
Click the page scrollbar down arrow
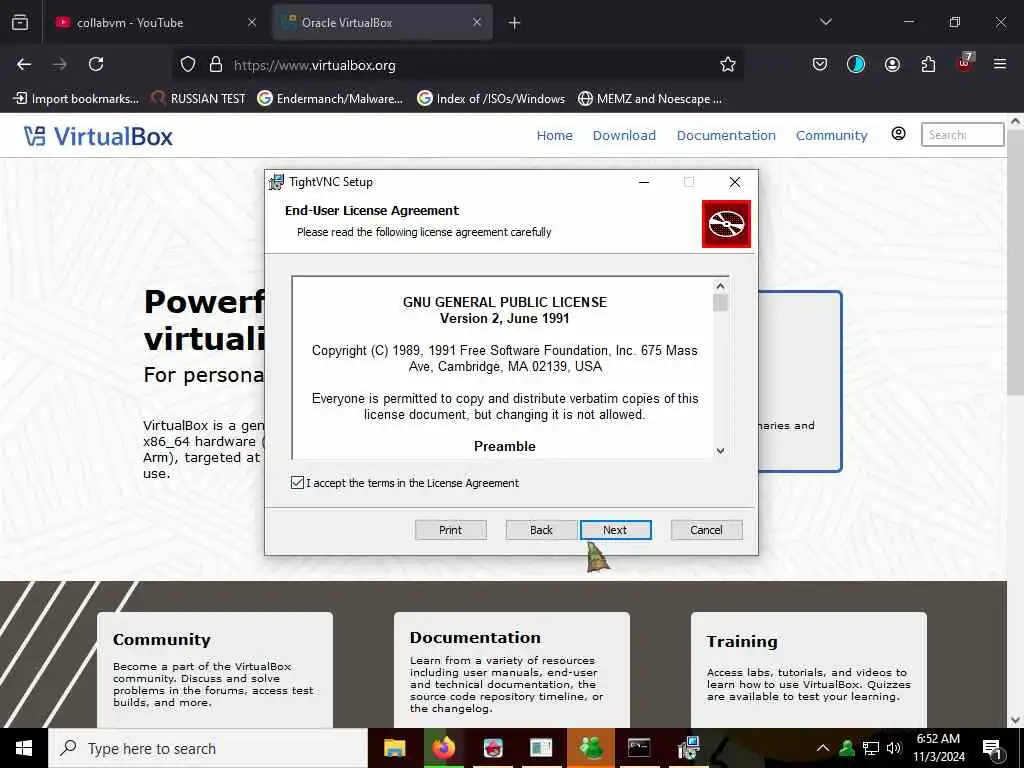coord(1015,720)
